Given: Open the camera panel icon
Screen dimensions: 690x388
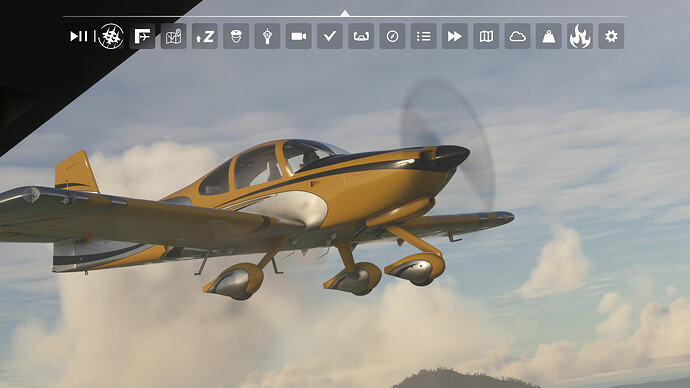Looking at the screenshot, I should click(x=298, y=36).
